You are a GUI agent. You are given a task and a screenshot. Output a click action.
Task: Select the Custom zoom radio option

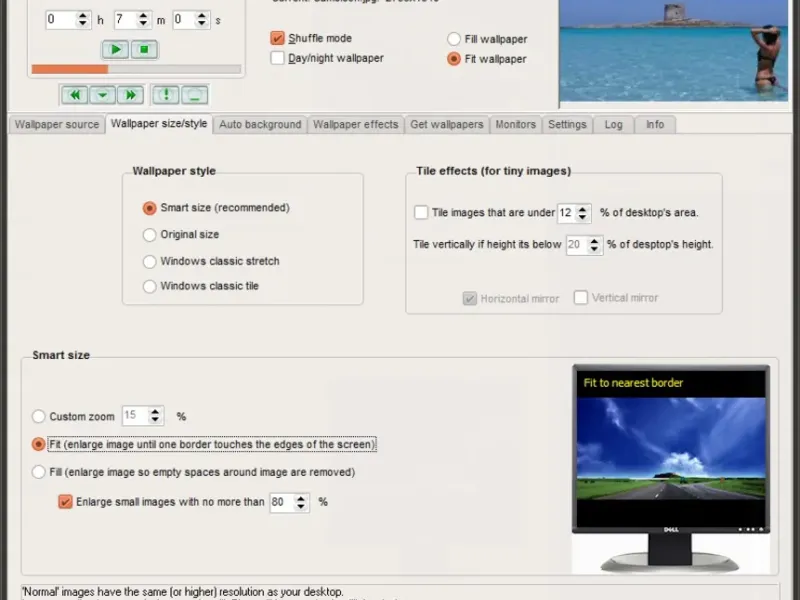(x=38, y=416)
